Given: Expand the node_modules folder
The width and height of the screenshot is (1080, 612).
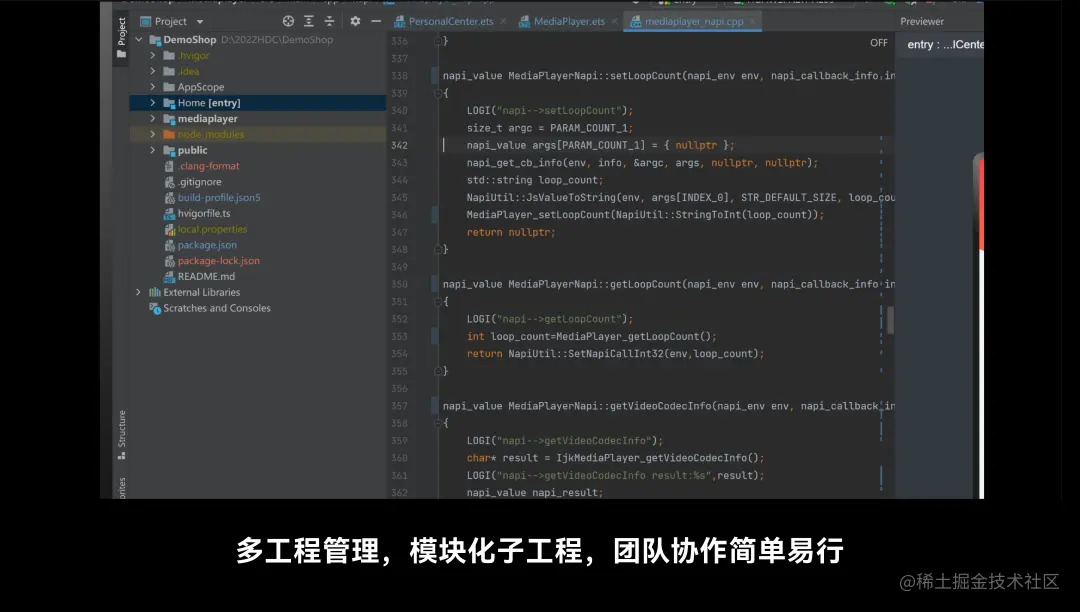Looking at the screenshot, I should pyautogui.click(x=153, y=135).
